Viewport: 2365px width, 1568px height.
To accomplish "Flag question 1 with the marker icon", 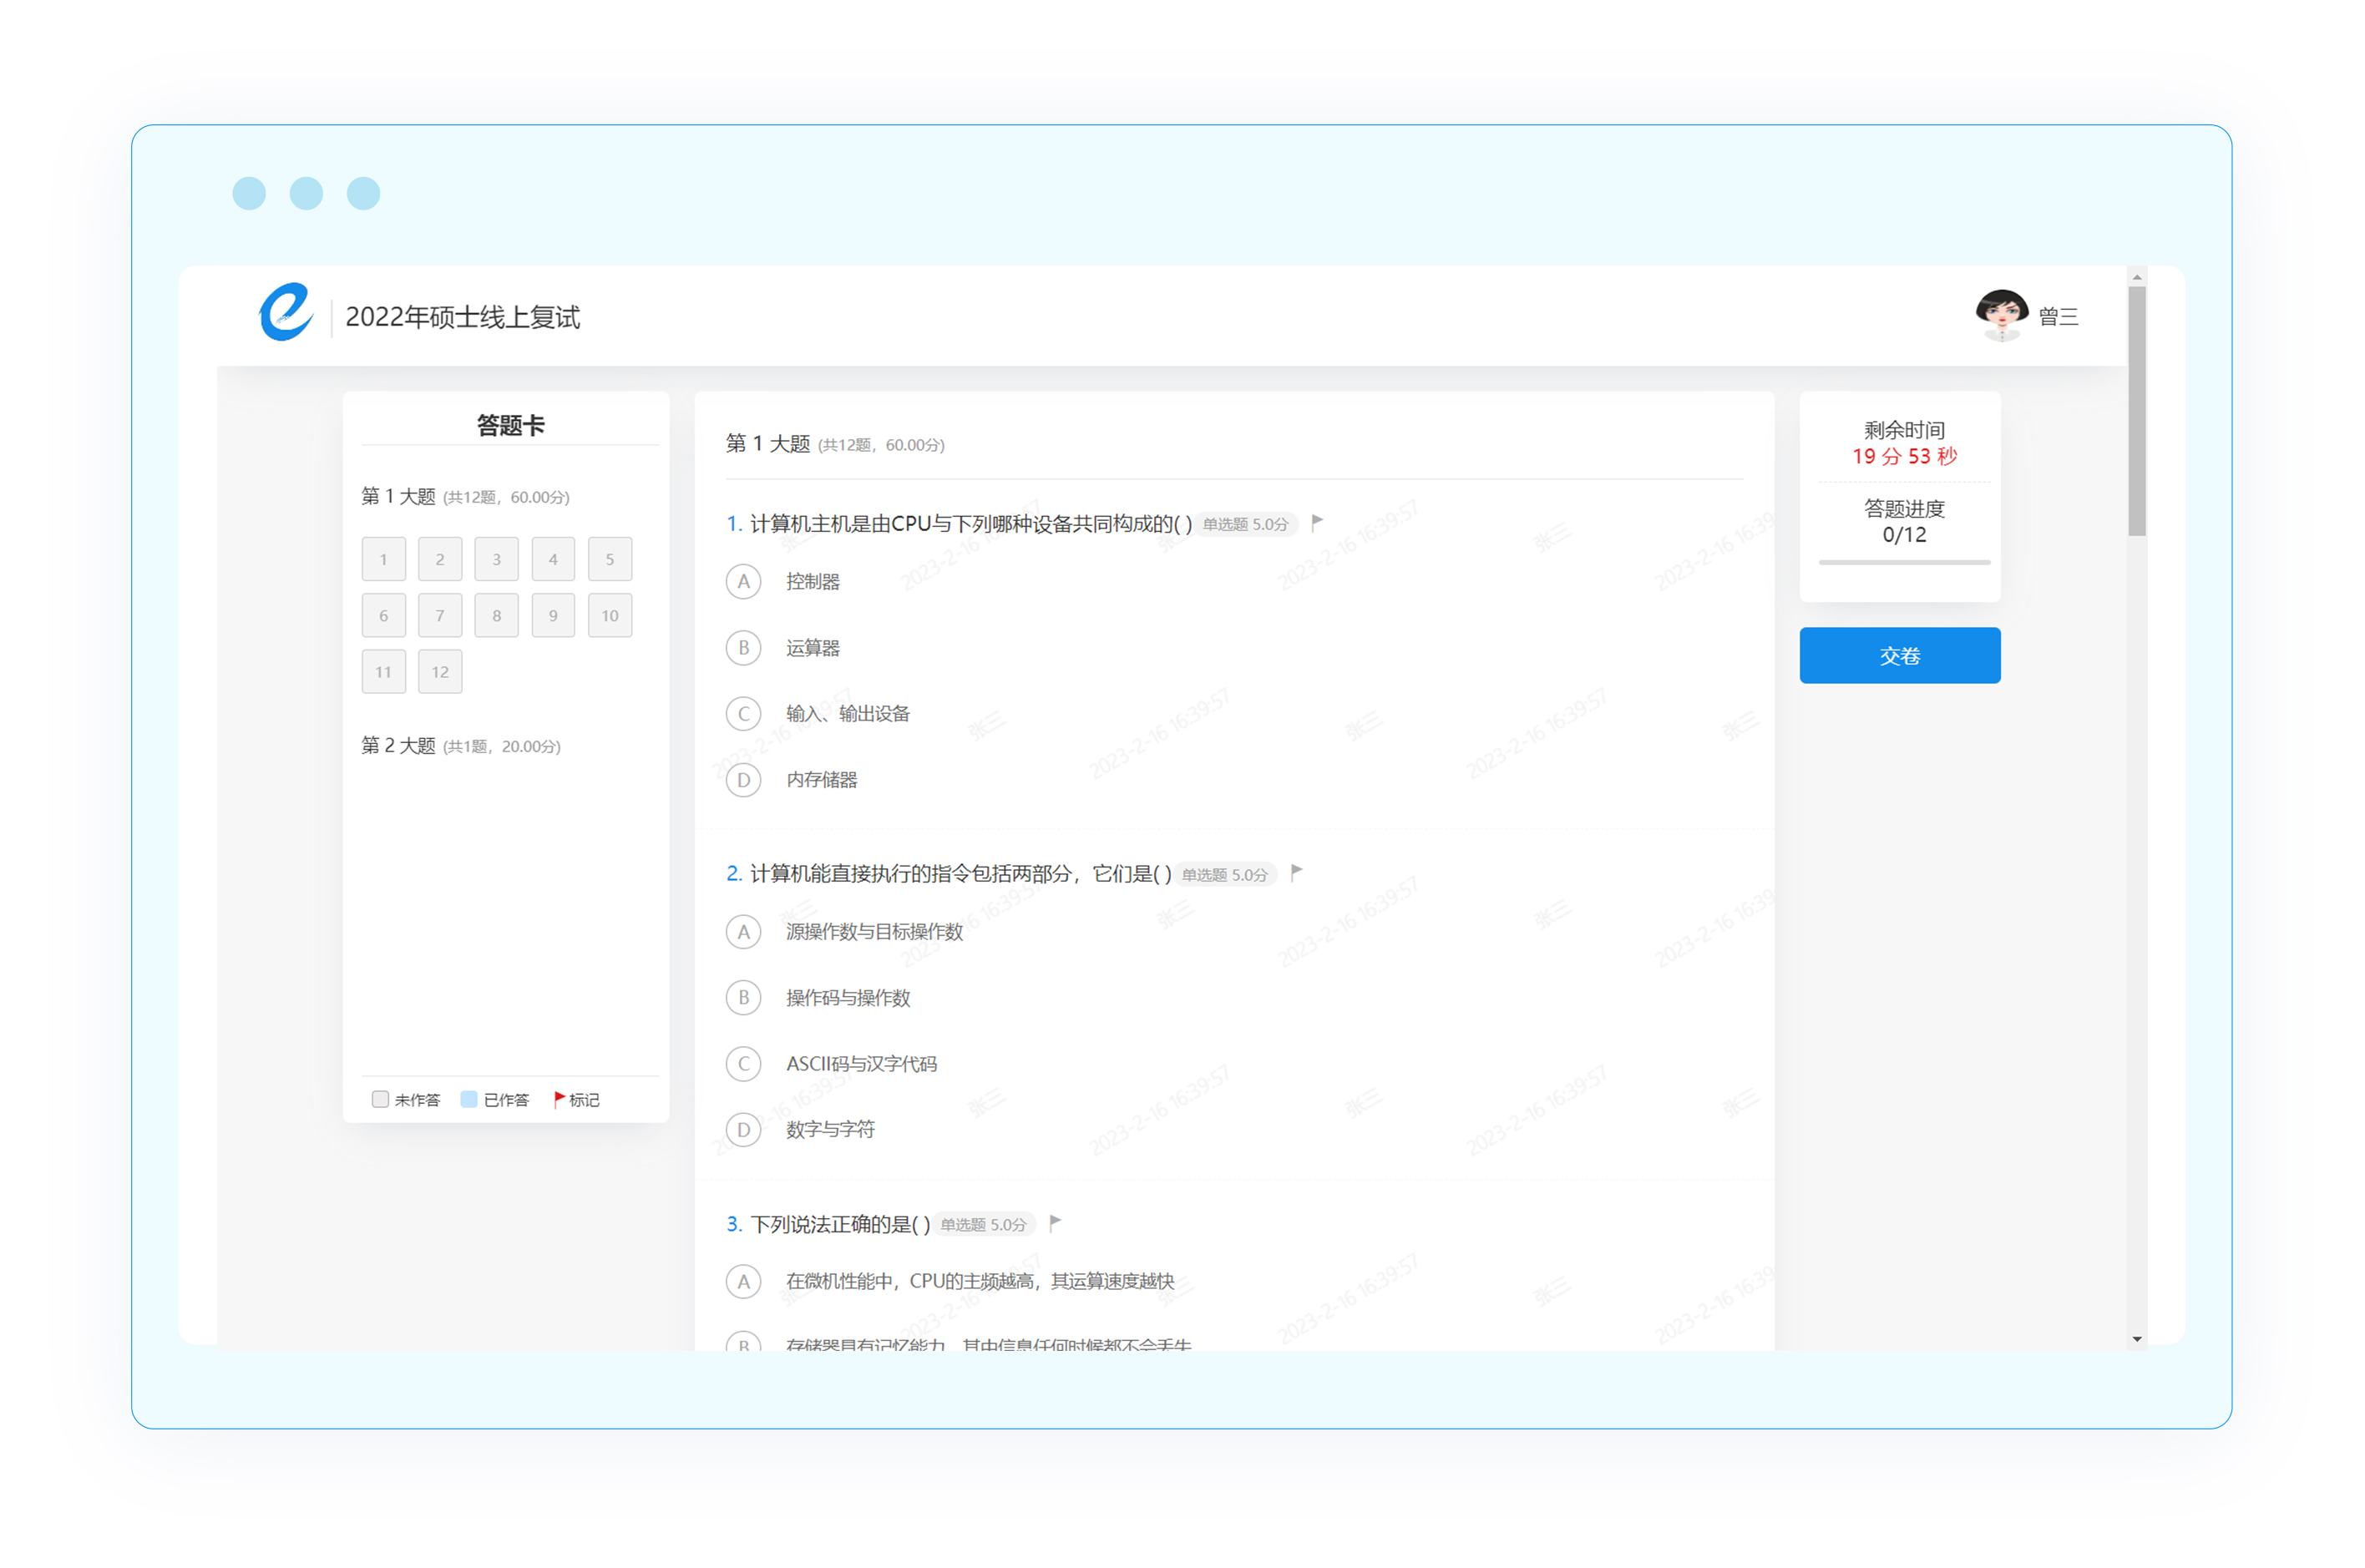I will (x=1317, y=522).
